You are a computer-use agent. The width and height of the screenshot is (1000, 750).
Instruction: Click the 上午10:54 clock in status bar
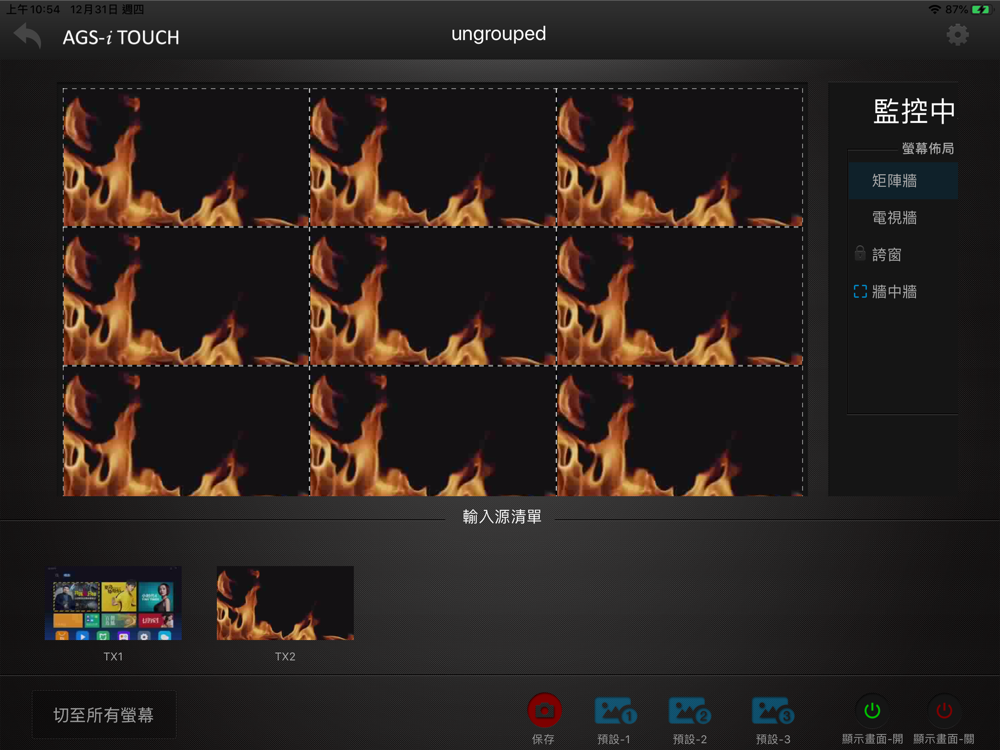(x=33, y=9)
